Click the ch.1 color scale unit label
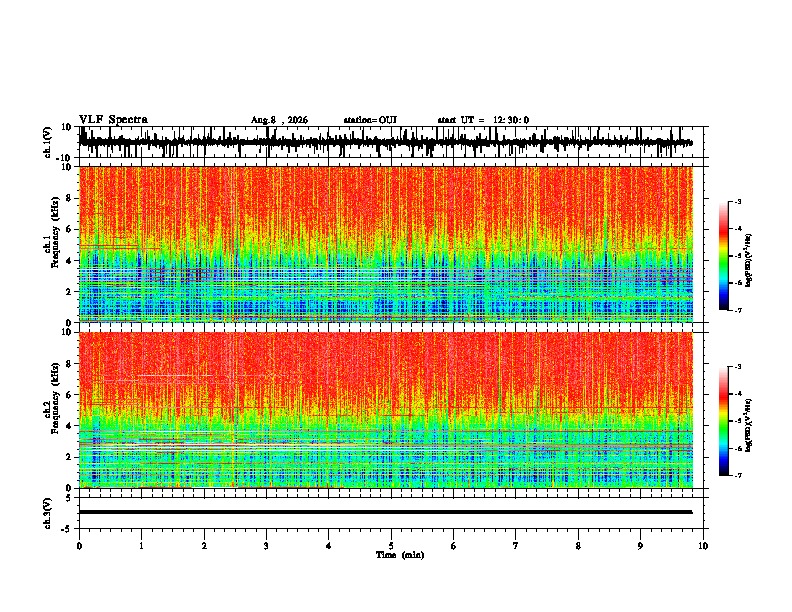Screen dimensions: 792x612 [749, 261]
